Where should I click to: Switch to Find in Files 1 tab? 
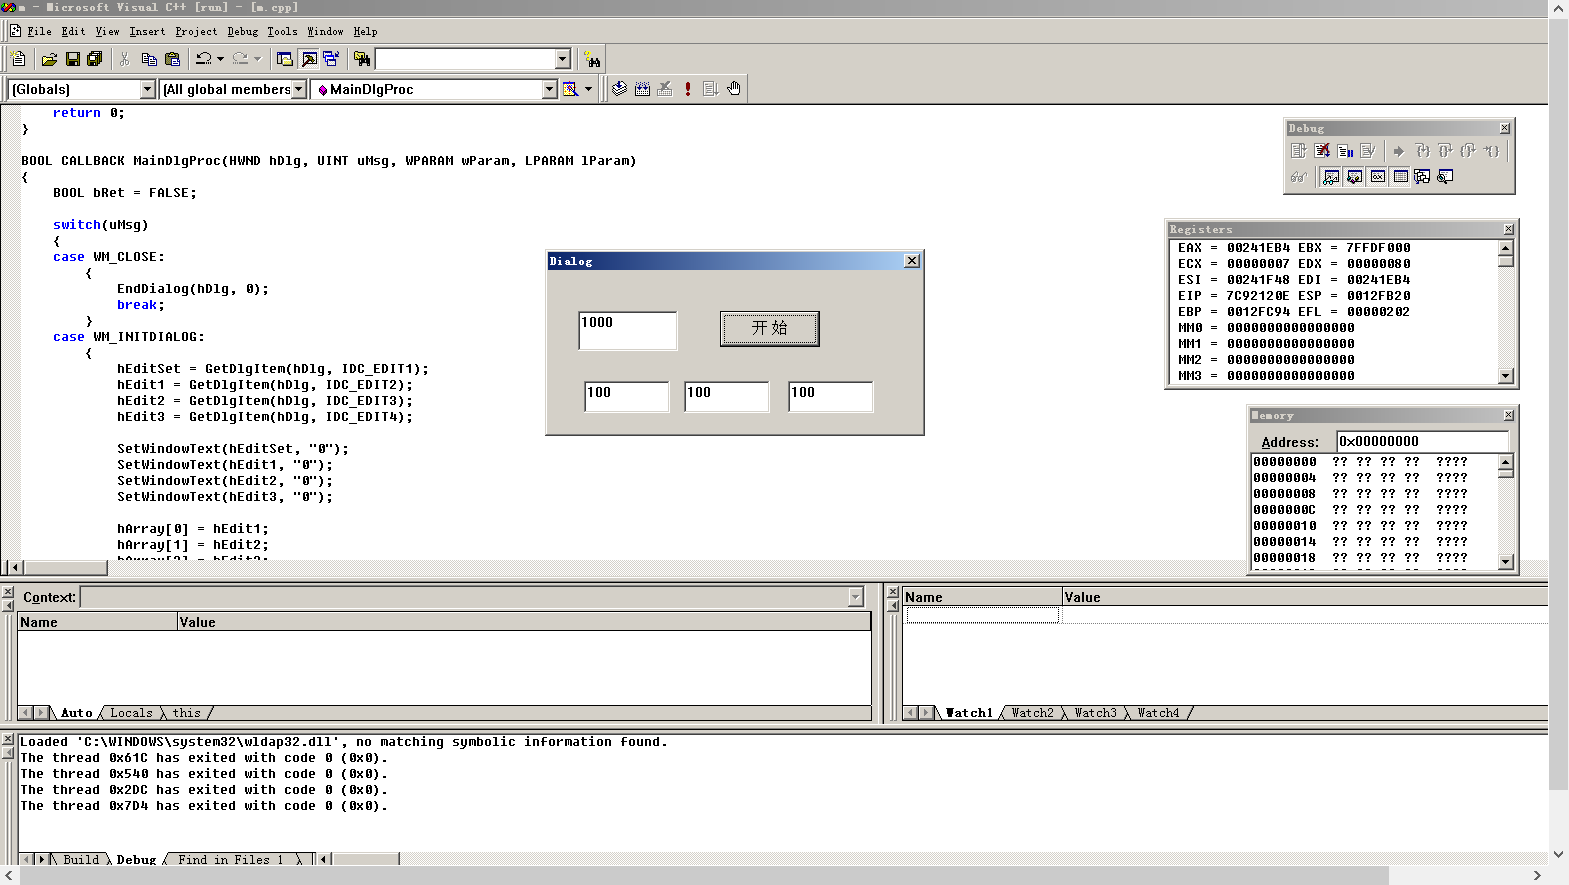click(230, 859)
